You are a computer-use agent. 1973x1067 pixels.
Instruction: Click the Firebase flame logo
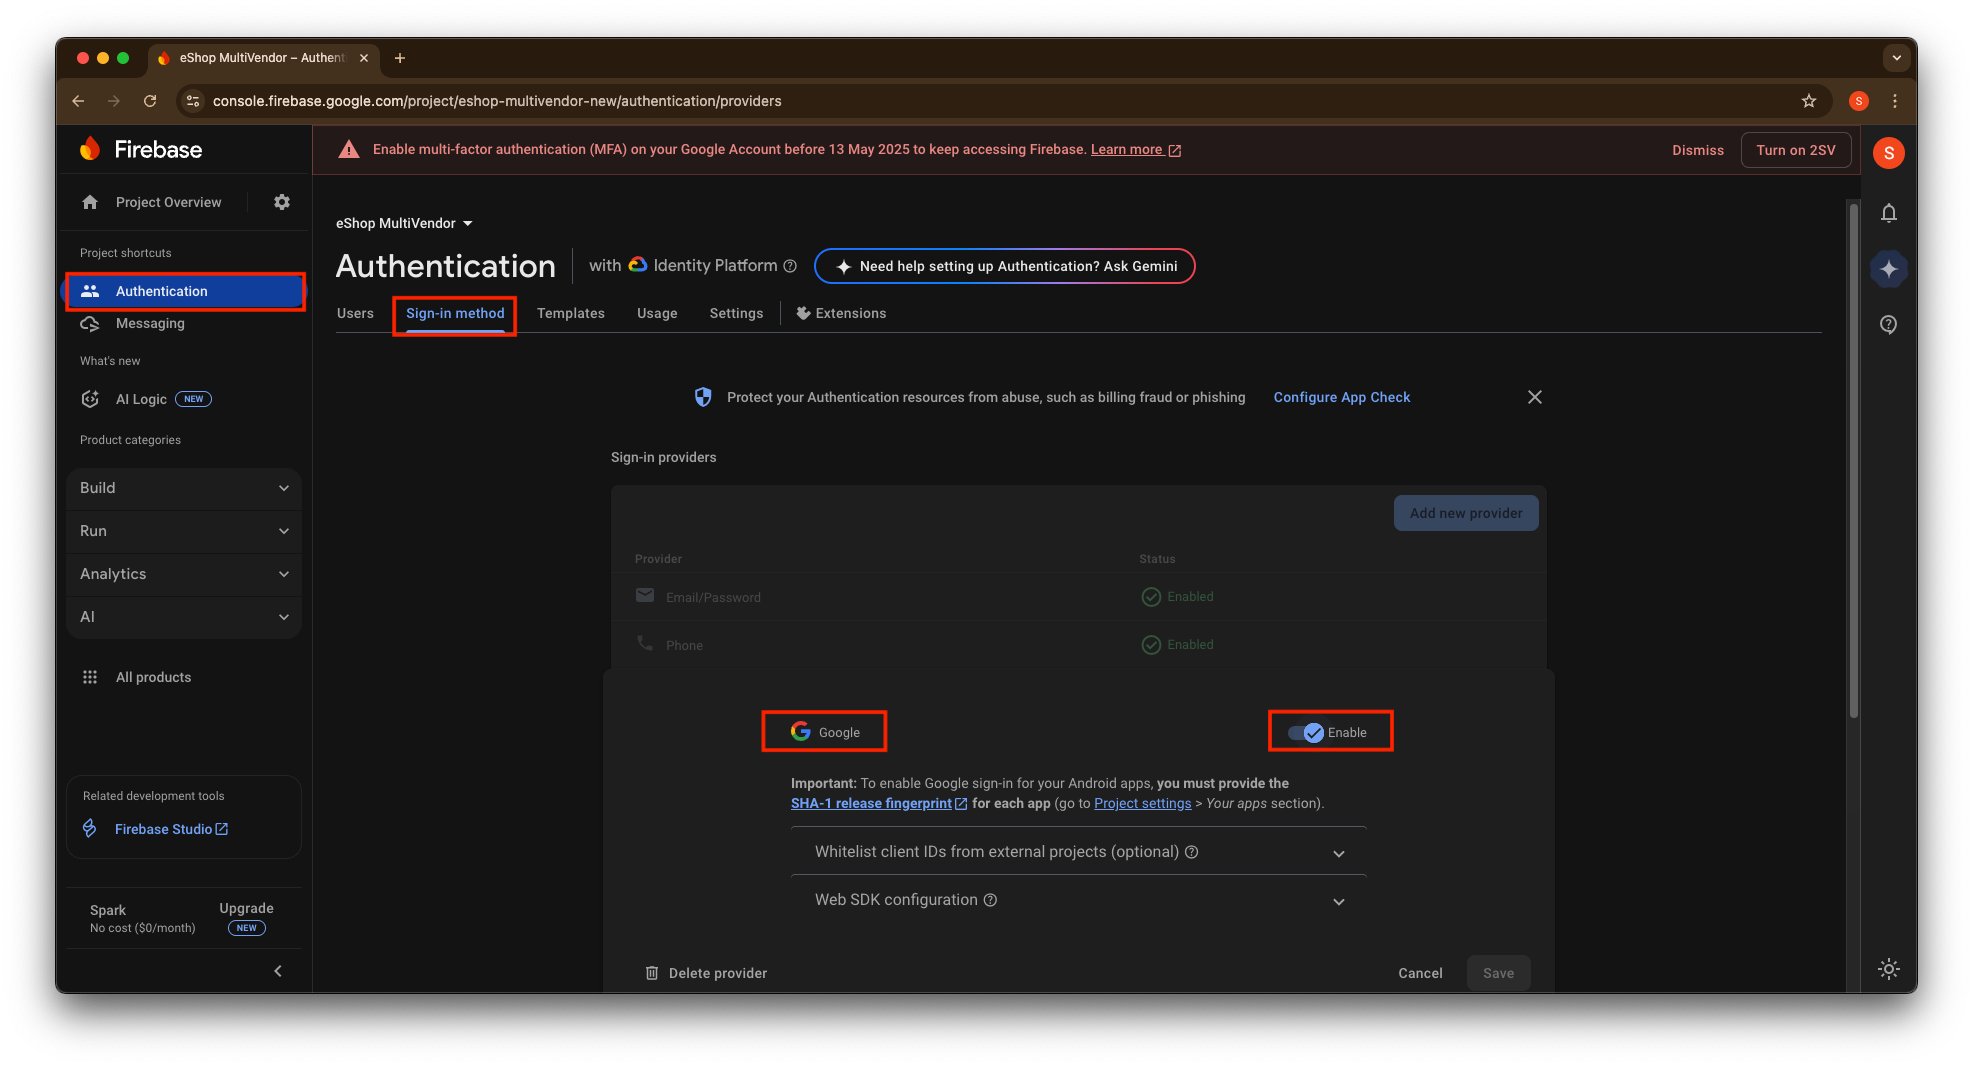[90, 149]
